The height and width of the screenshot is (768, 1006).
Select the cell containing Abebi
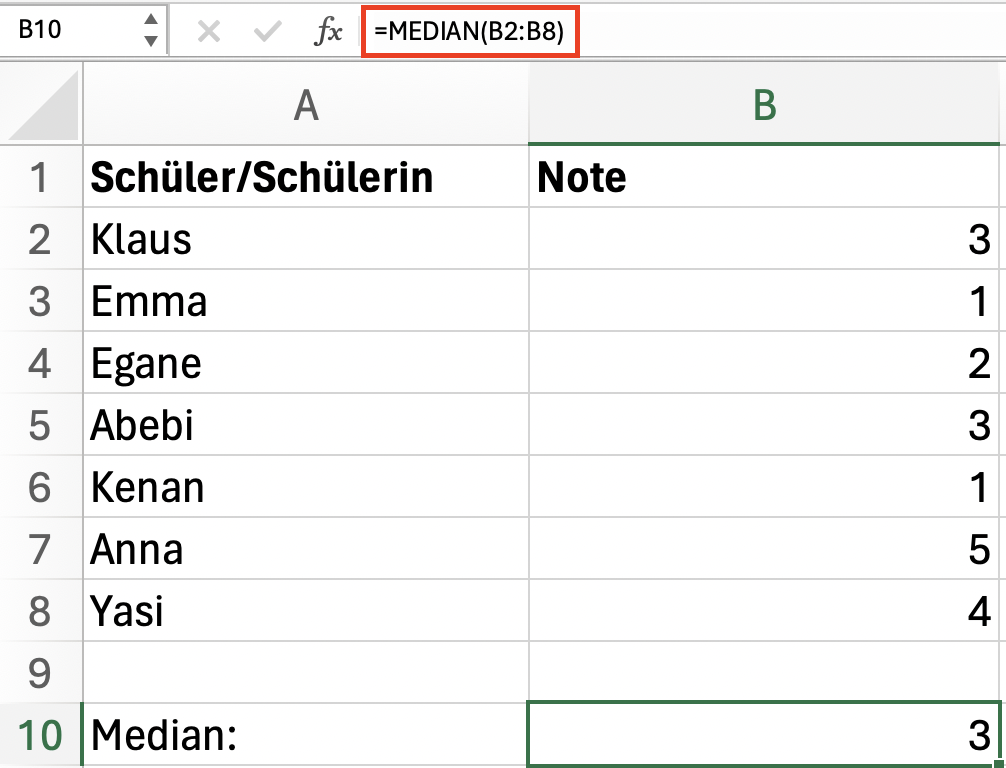pyautogui.click(x=306, y=425)
